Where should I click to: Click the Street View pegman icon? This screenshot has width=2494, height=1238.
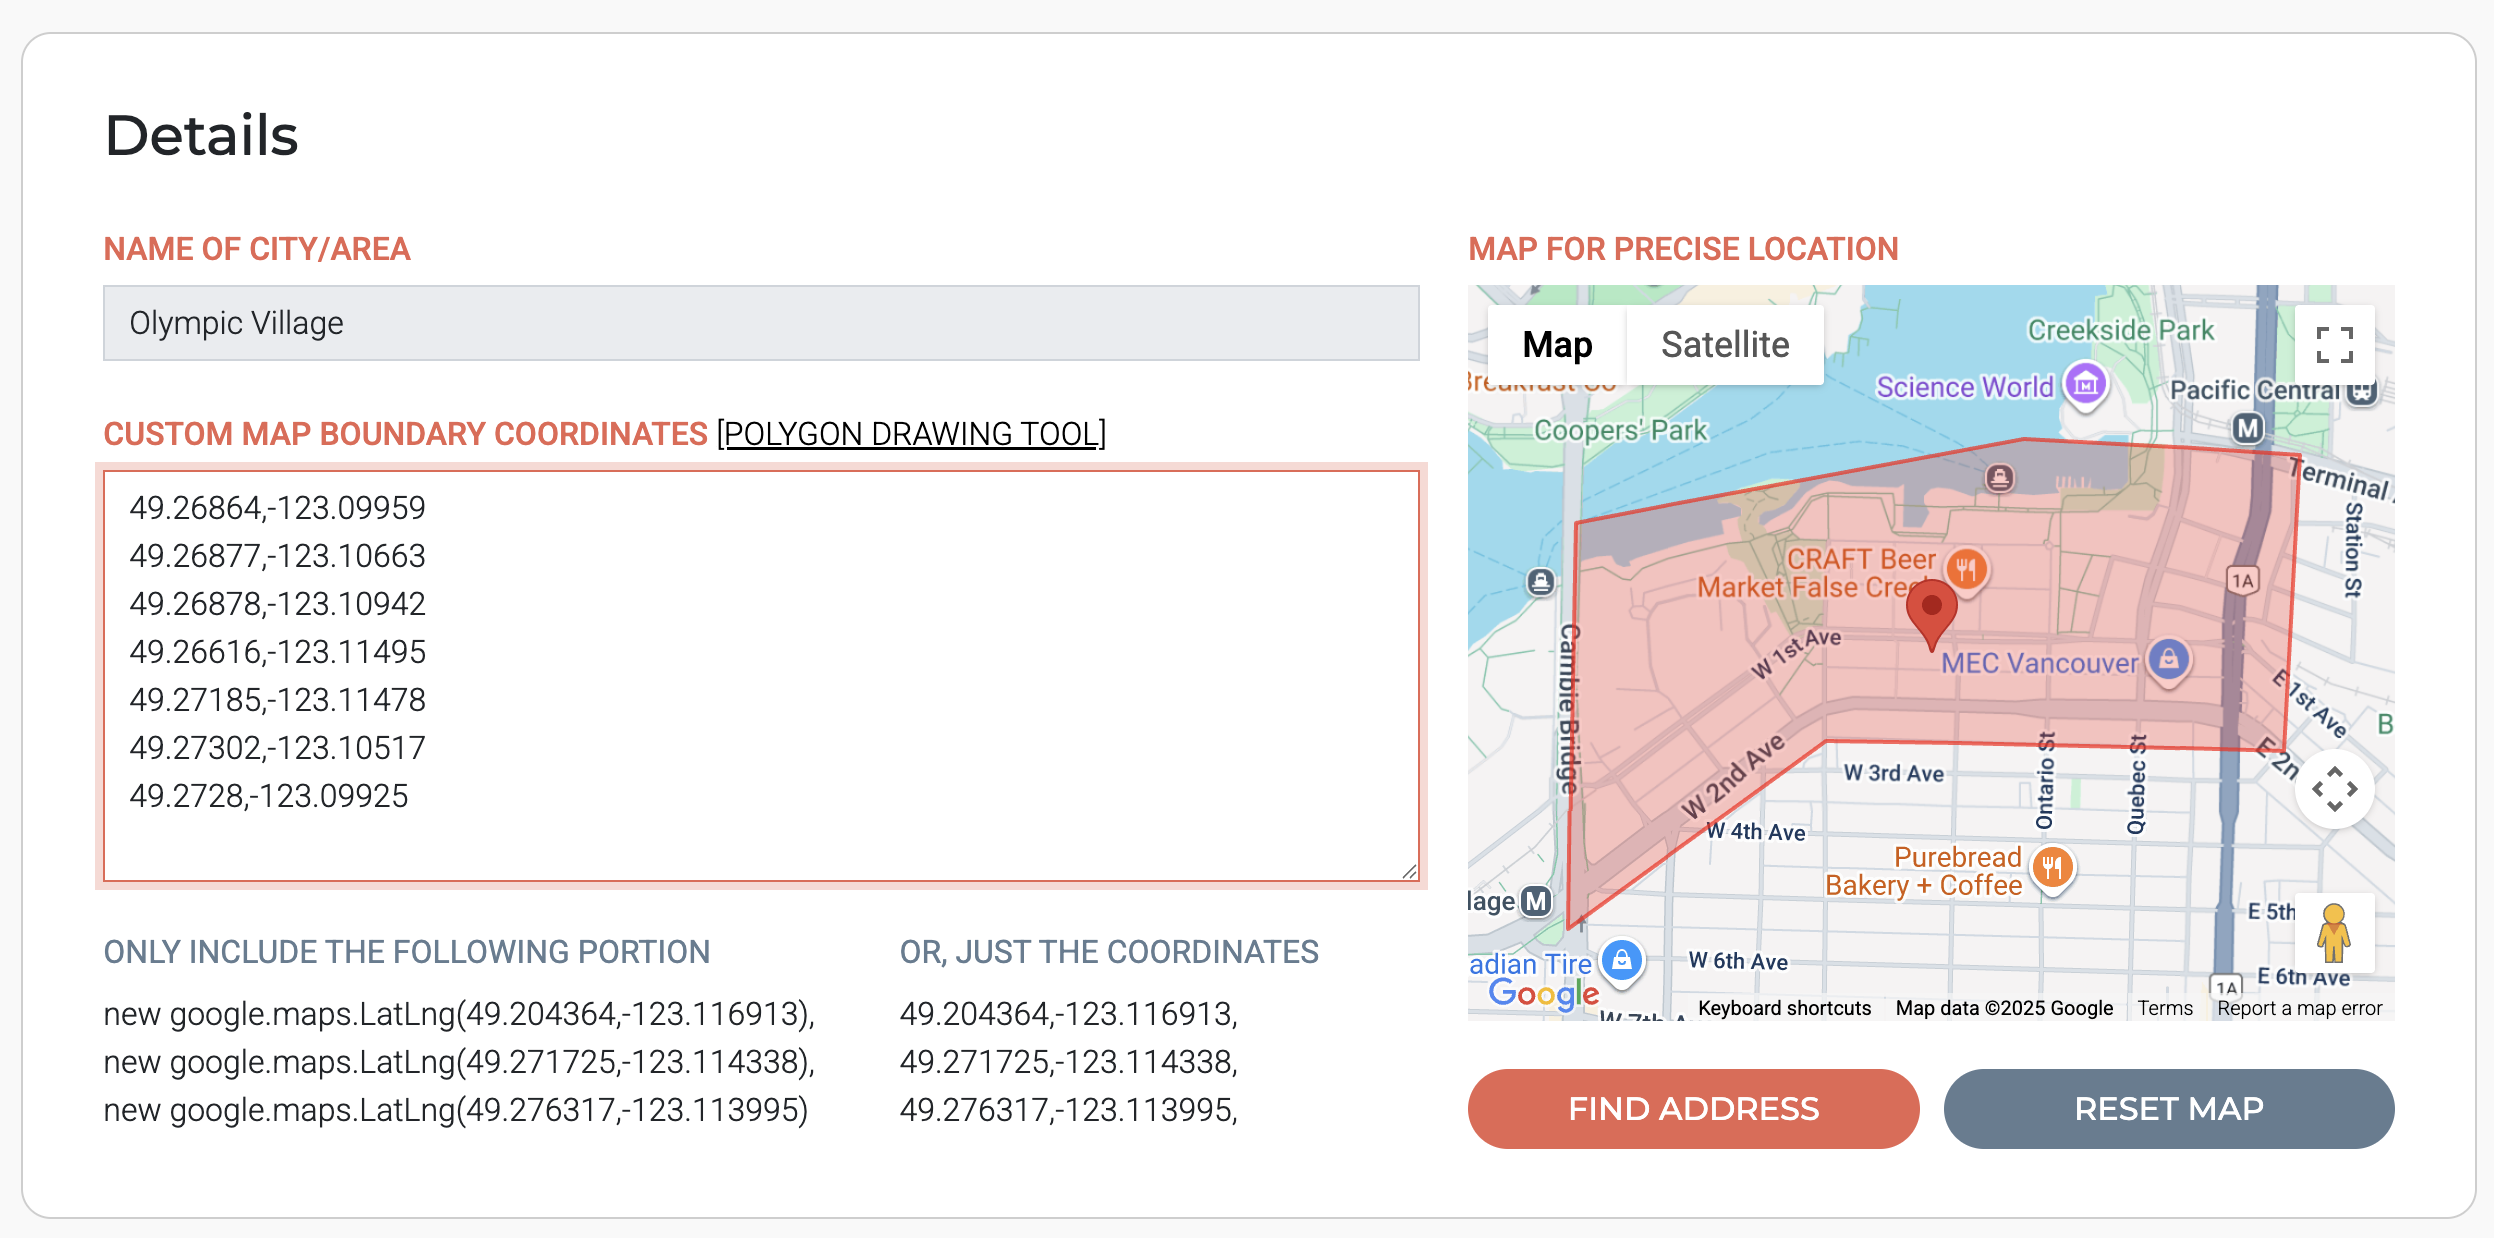pos(2333,932)
